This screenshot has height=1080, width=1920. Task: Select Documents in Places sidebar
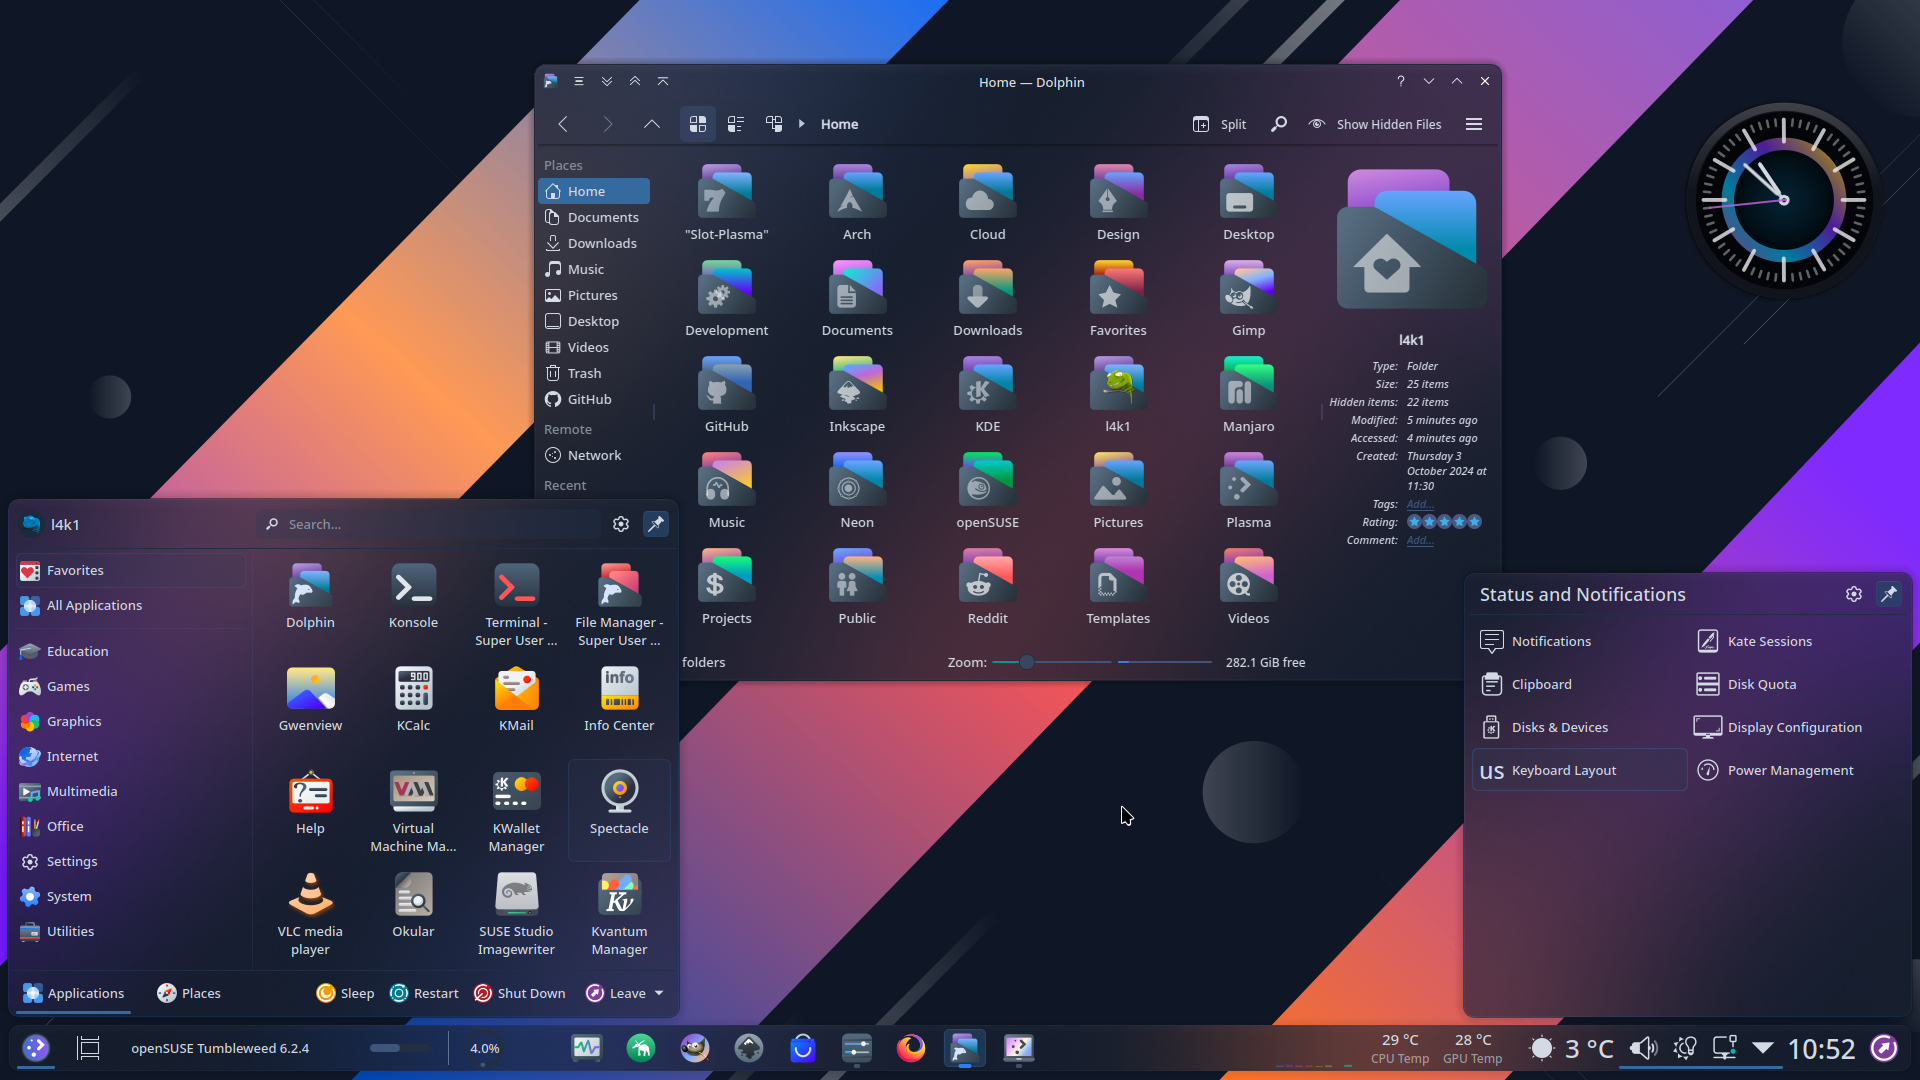point(594,217)
